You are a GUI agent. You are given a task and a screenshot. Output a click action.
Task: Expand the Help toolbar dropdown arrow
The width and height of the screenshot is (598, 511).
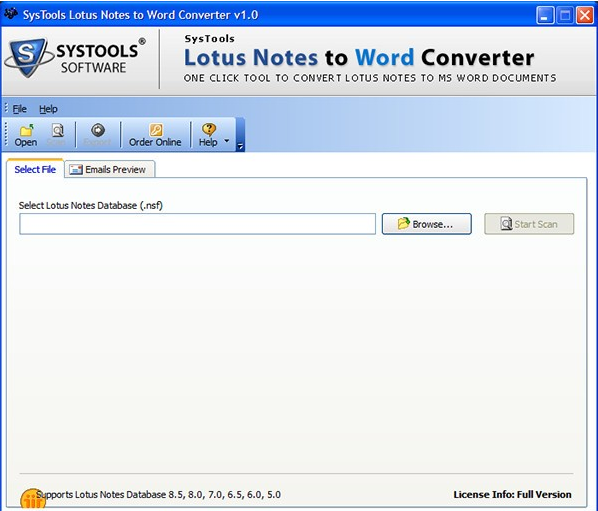pyautogui.click(x=227, y=141)
